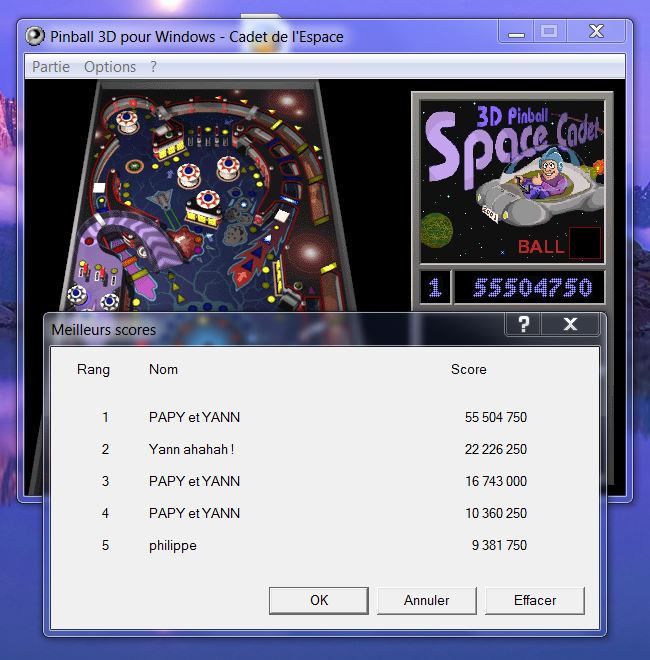Maximize the Pinball 3D window
The width and height of the screenshot is (650, 660).
click(549, 32)
